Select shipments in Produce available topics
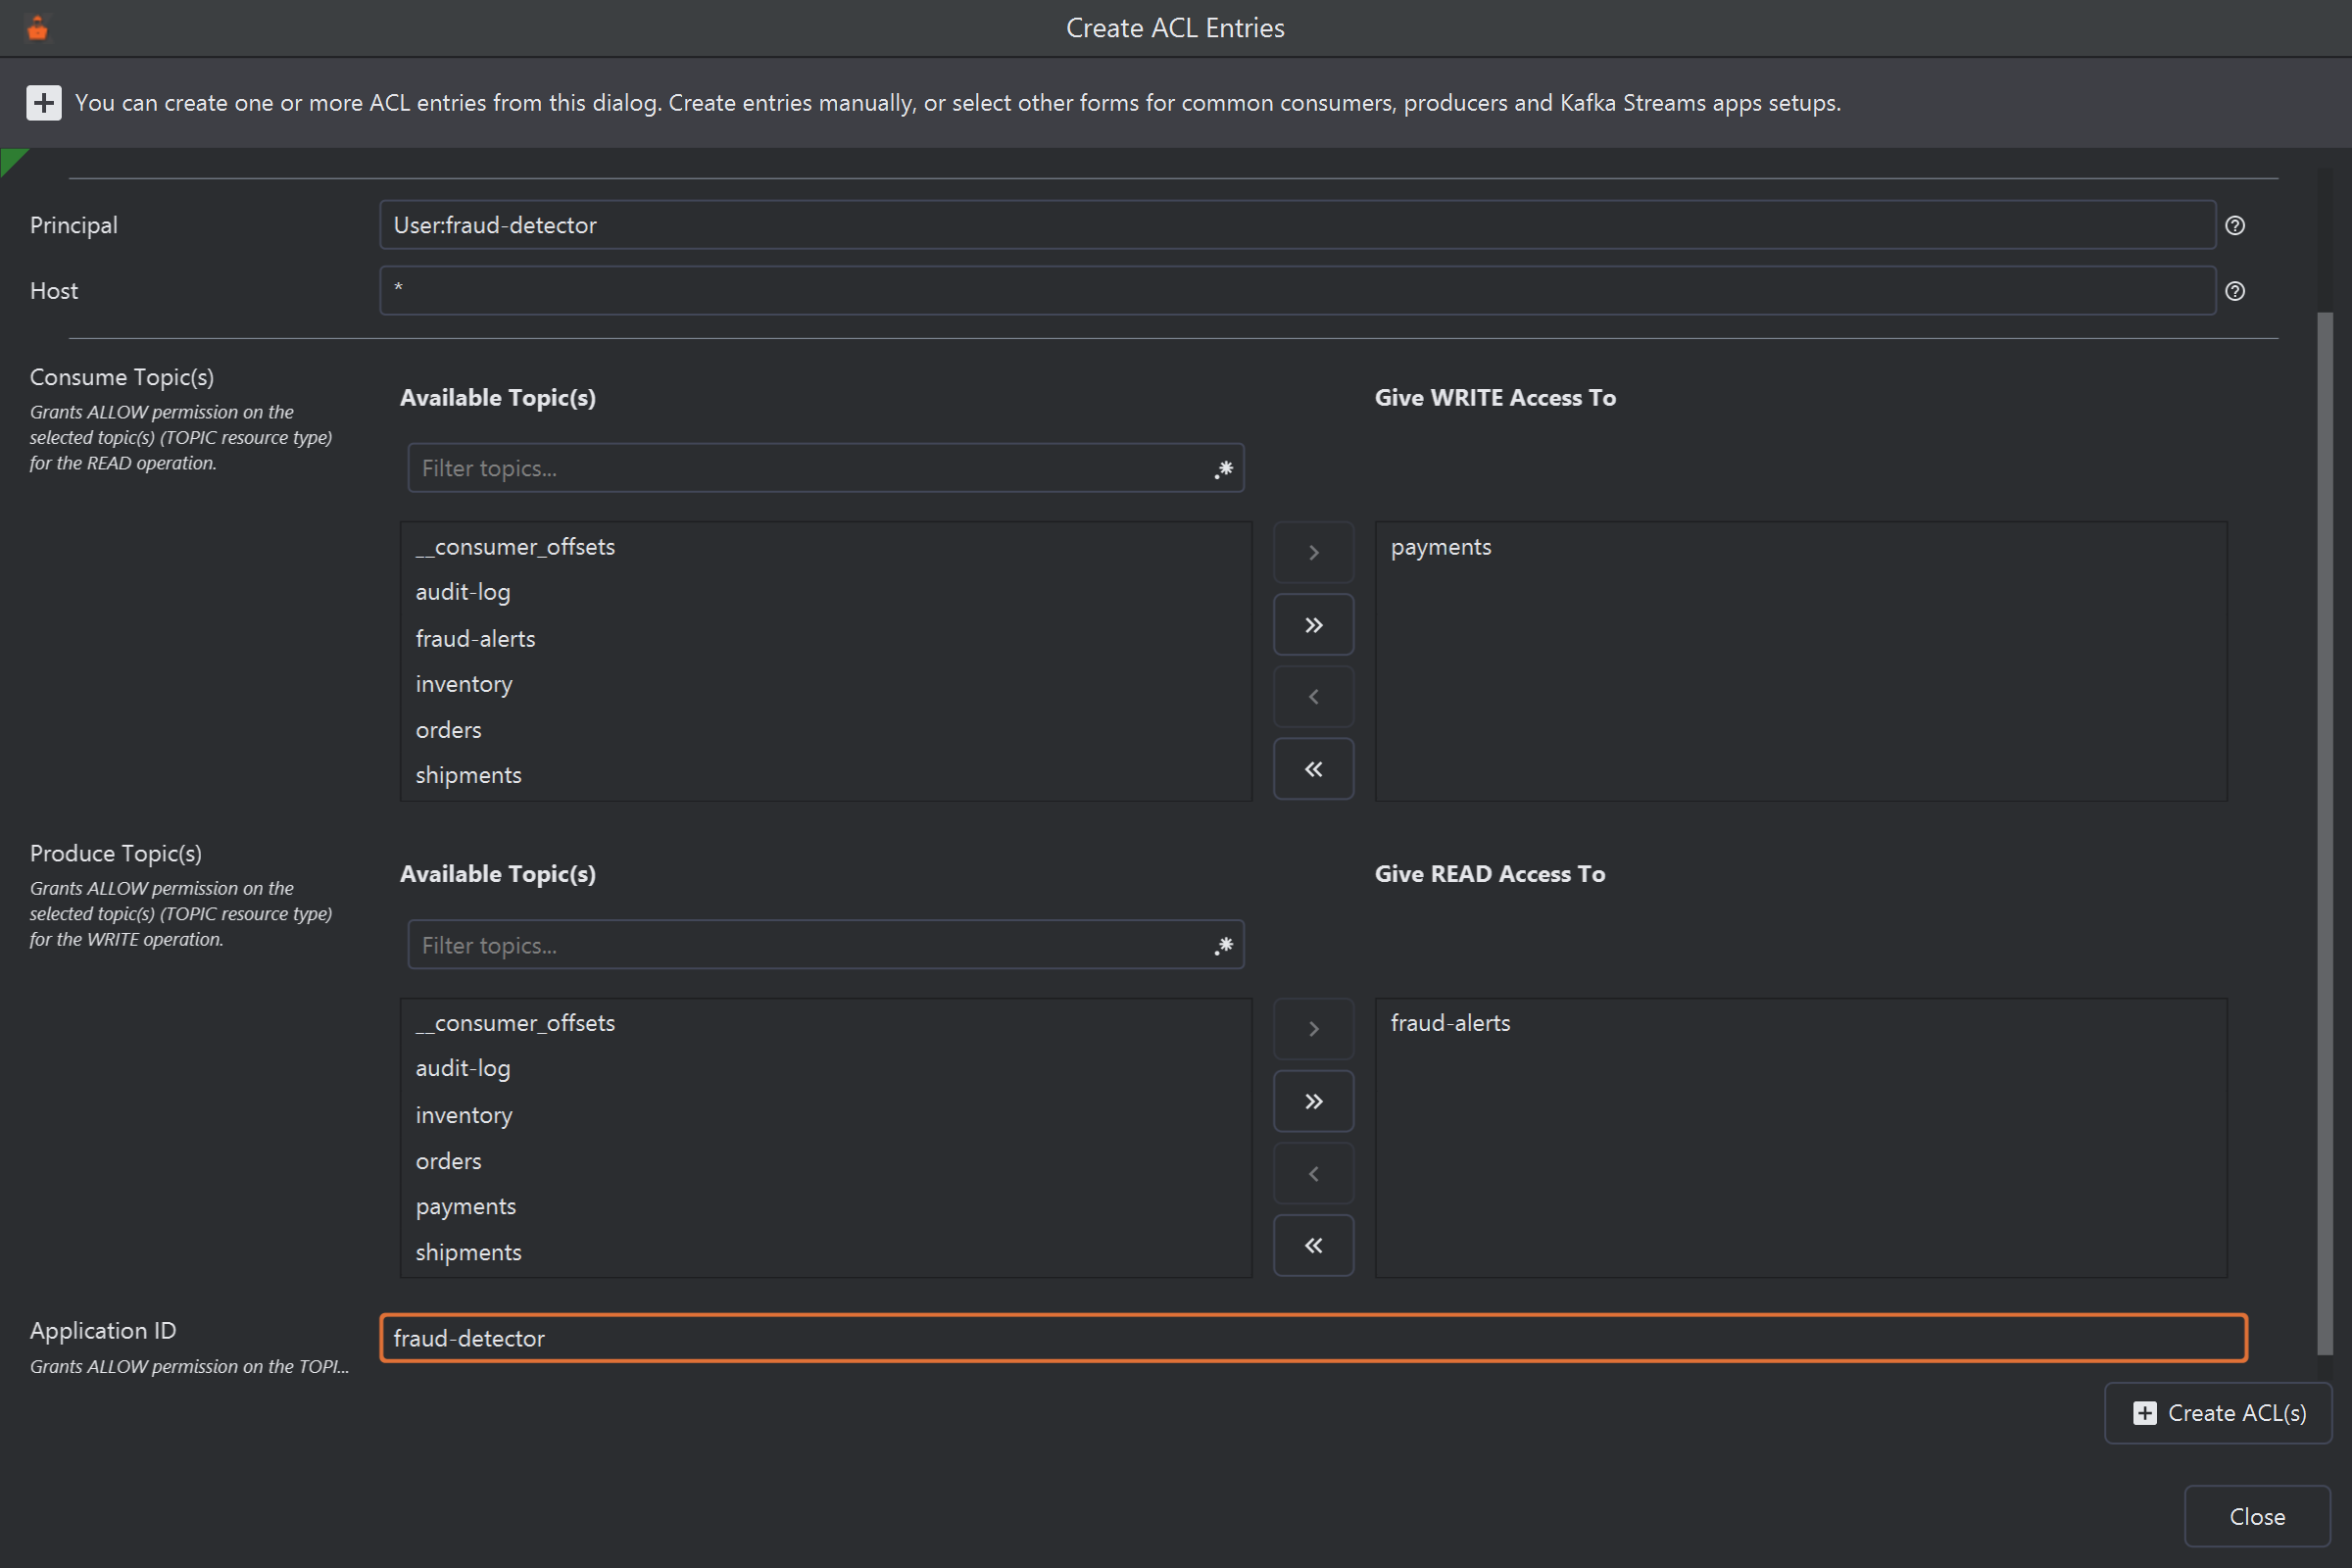Image resolution: width=2352 pixels, height=1568 pixels. pos(825,1252)
